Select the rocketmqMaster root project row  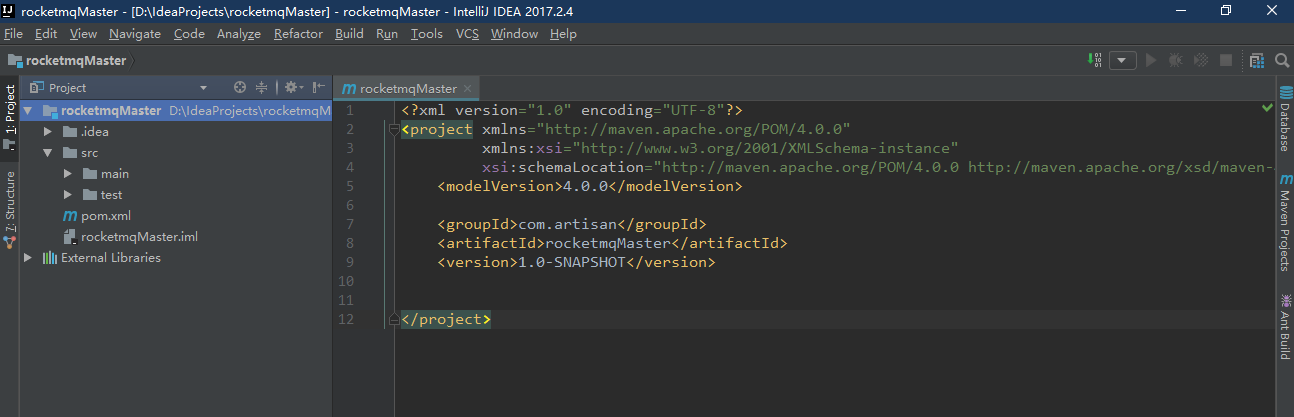[176, 111]
